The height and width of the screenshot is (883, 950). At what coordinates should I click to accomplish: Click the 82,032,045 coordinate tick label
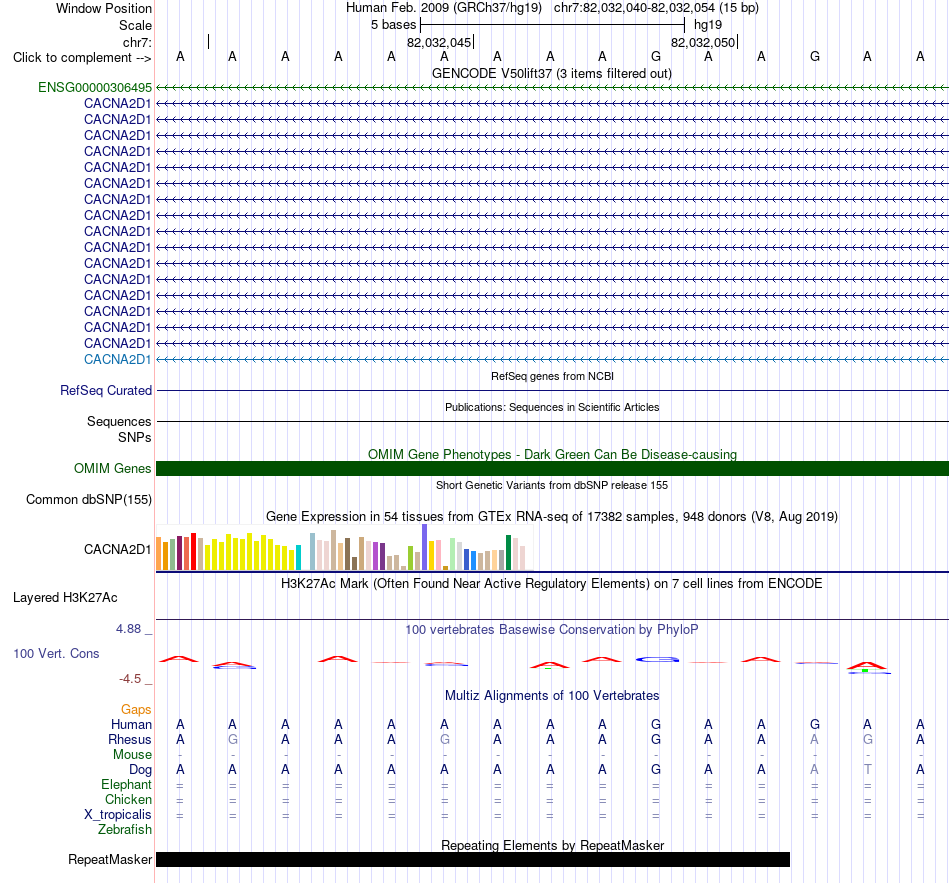pos(439,42)
